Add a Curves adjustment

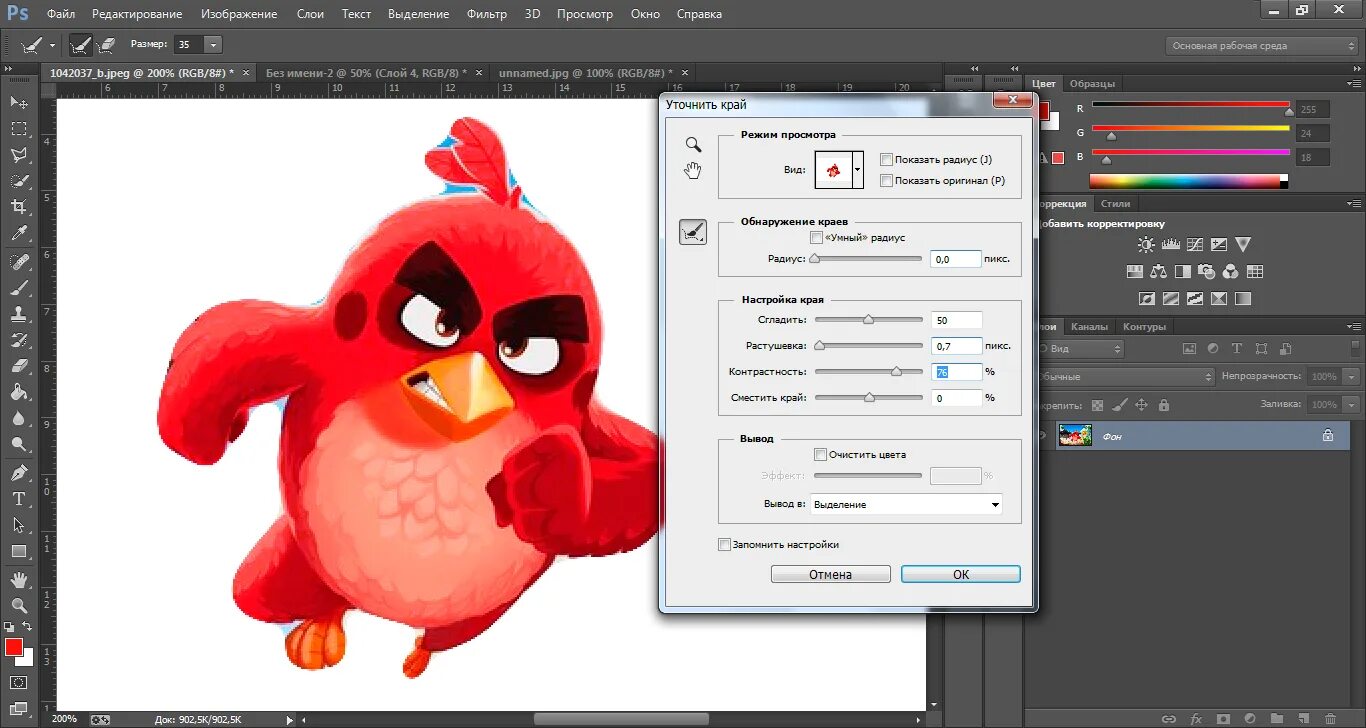1194,244
